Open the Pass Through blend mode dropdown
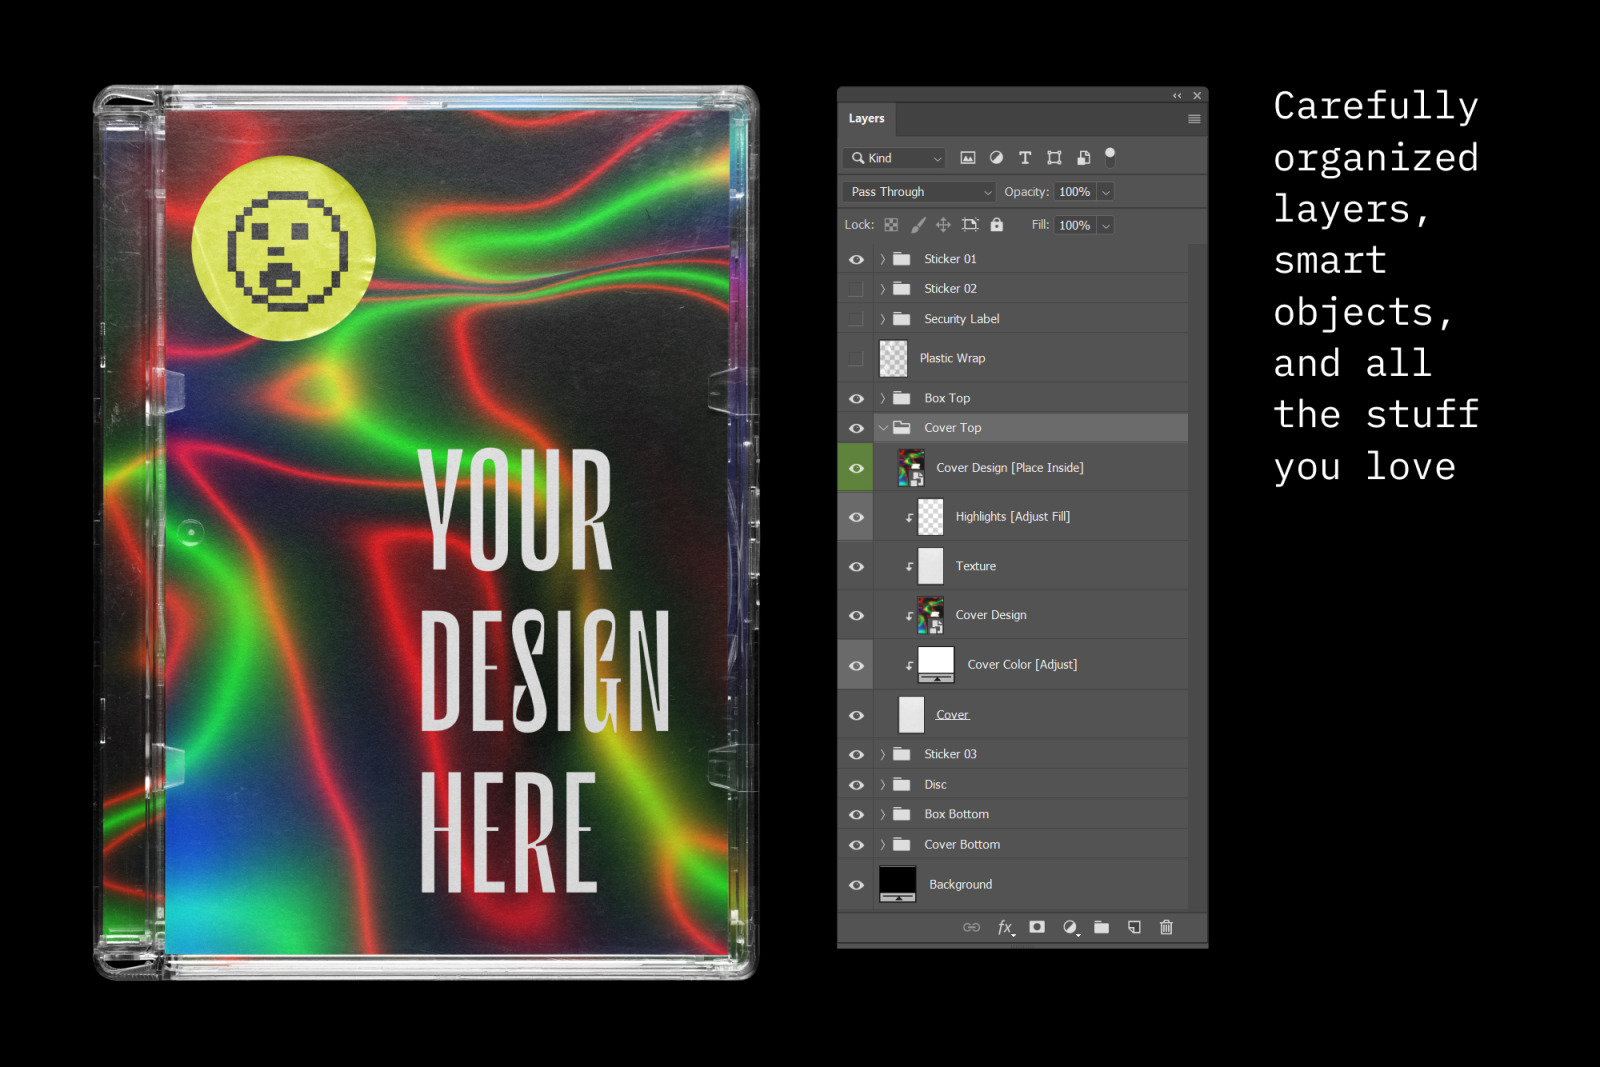Screen dimensions: 1600x1067 click(x=919, y=192)
